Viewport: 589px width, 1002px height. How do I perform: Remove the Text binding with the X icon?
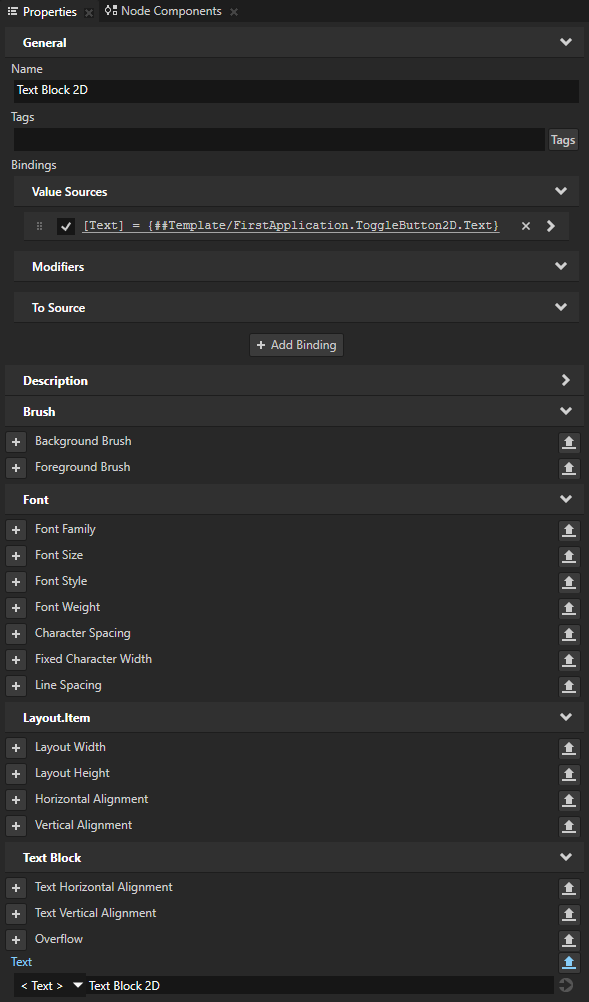click(x=525, y=225)
